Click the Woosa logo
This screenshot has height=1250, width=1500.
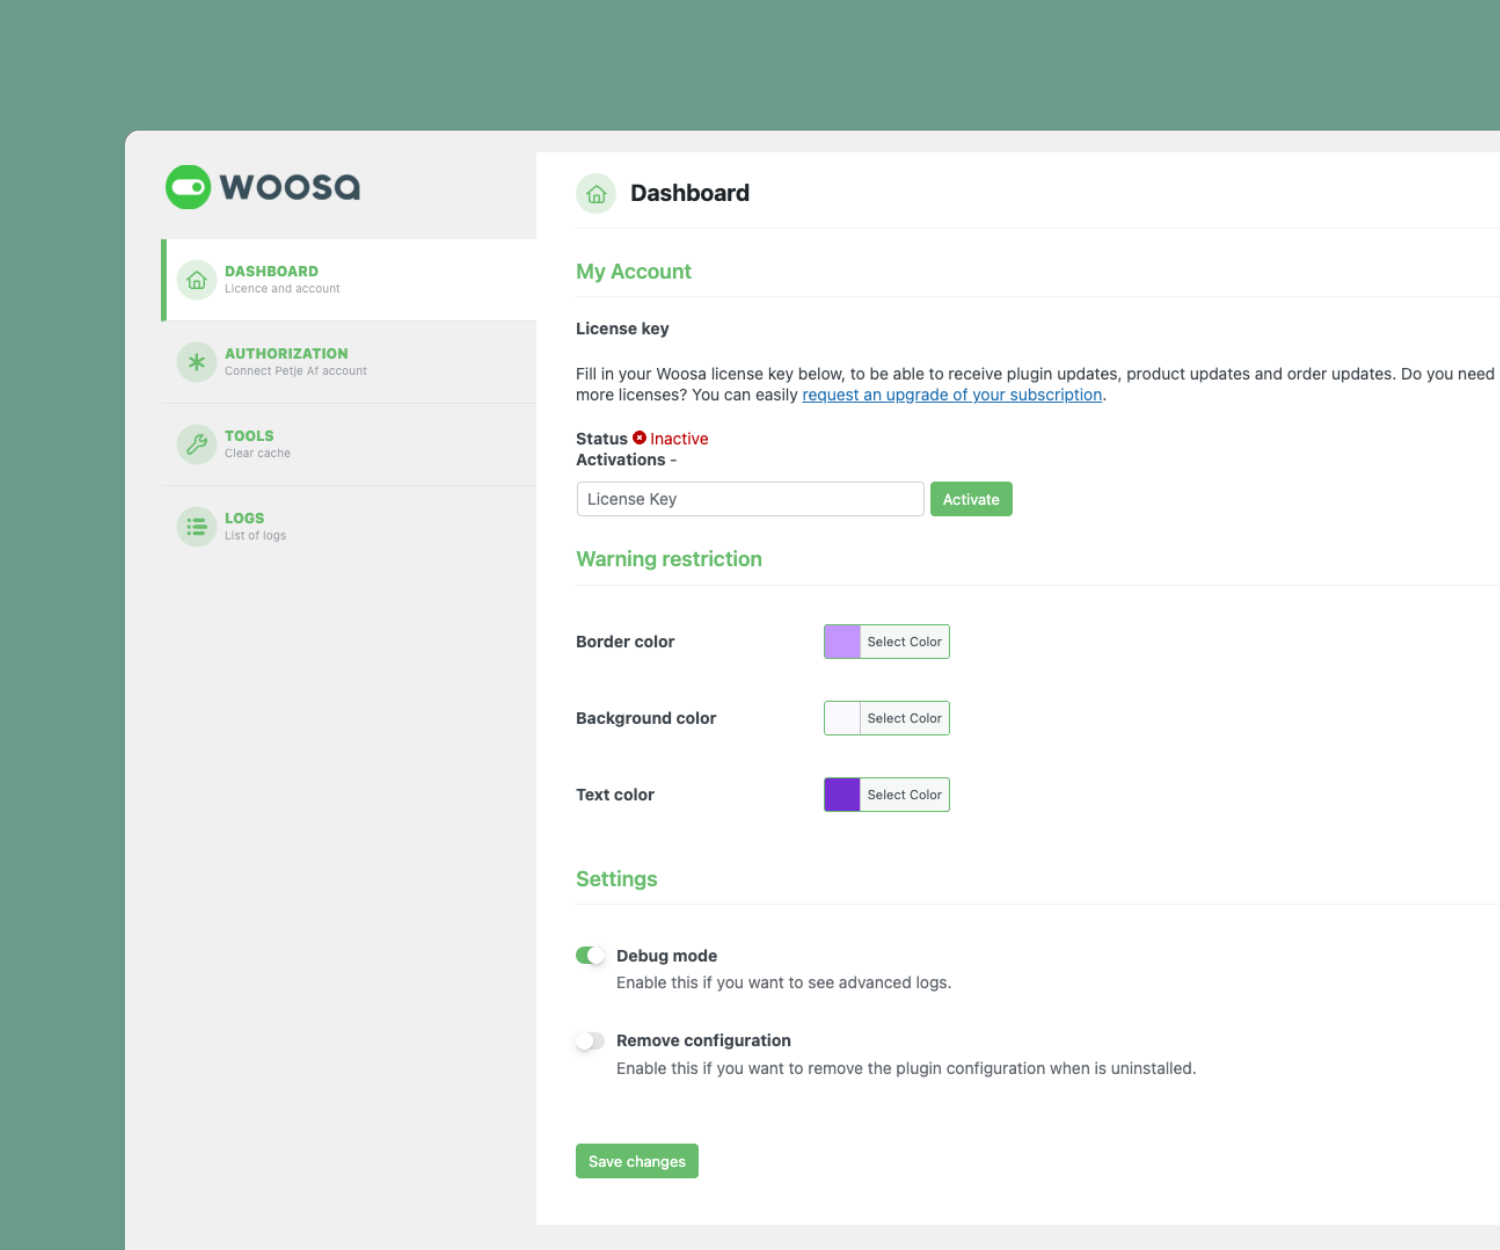pos(262,187)
